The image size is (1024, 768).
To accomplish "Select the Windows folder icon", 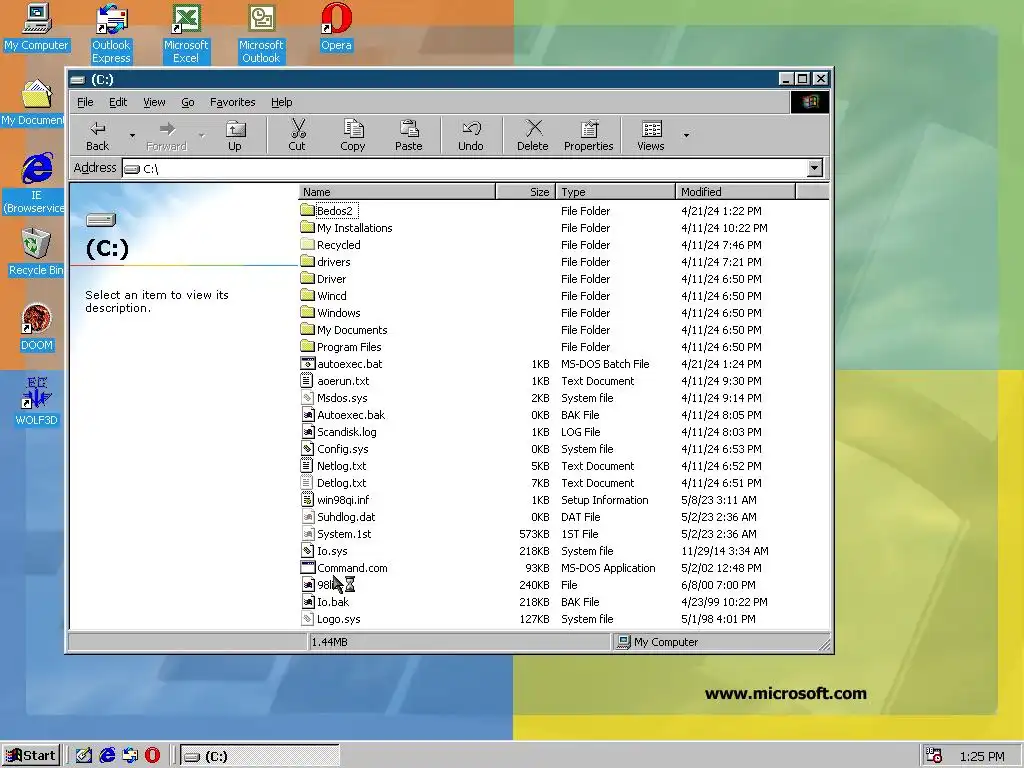I will click(x=308, y=312).
